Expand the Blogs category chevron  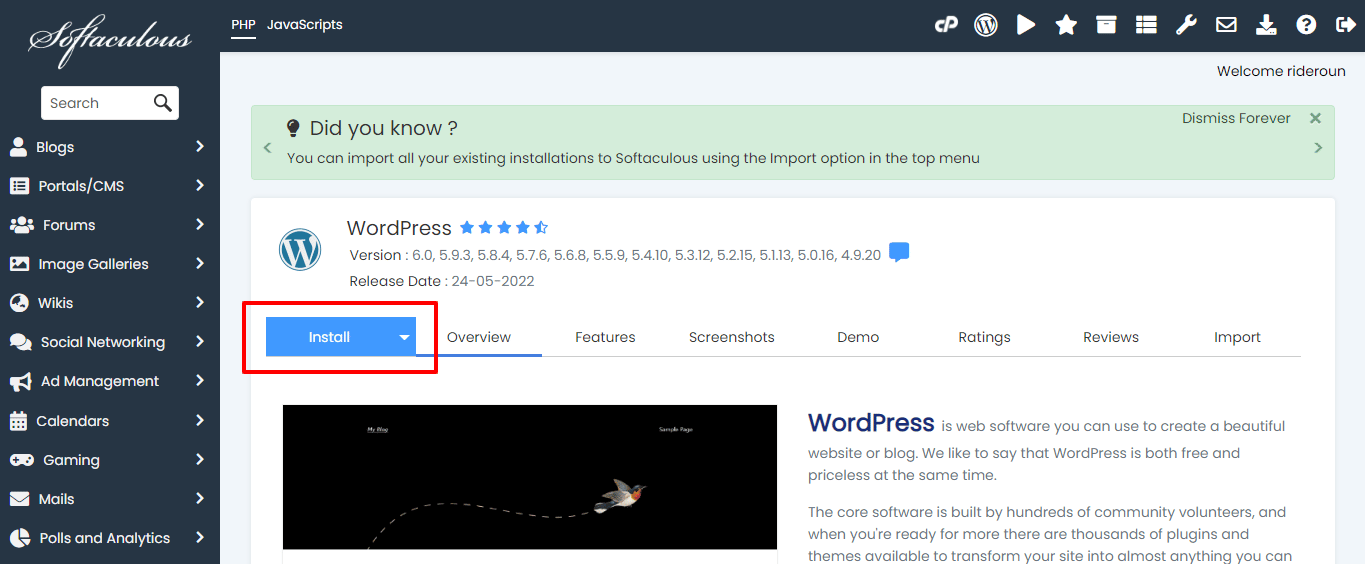pyautogui.click(x=200, y=146)
